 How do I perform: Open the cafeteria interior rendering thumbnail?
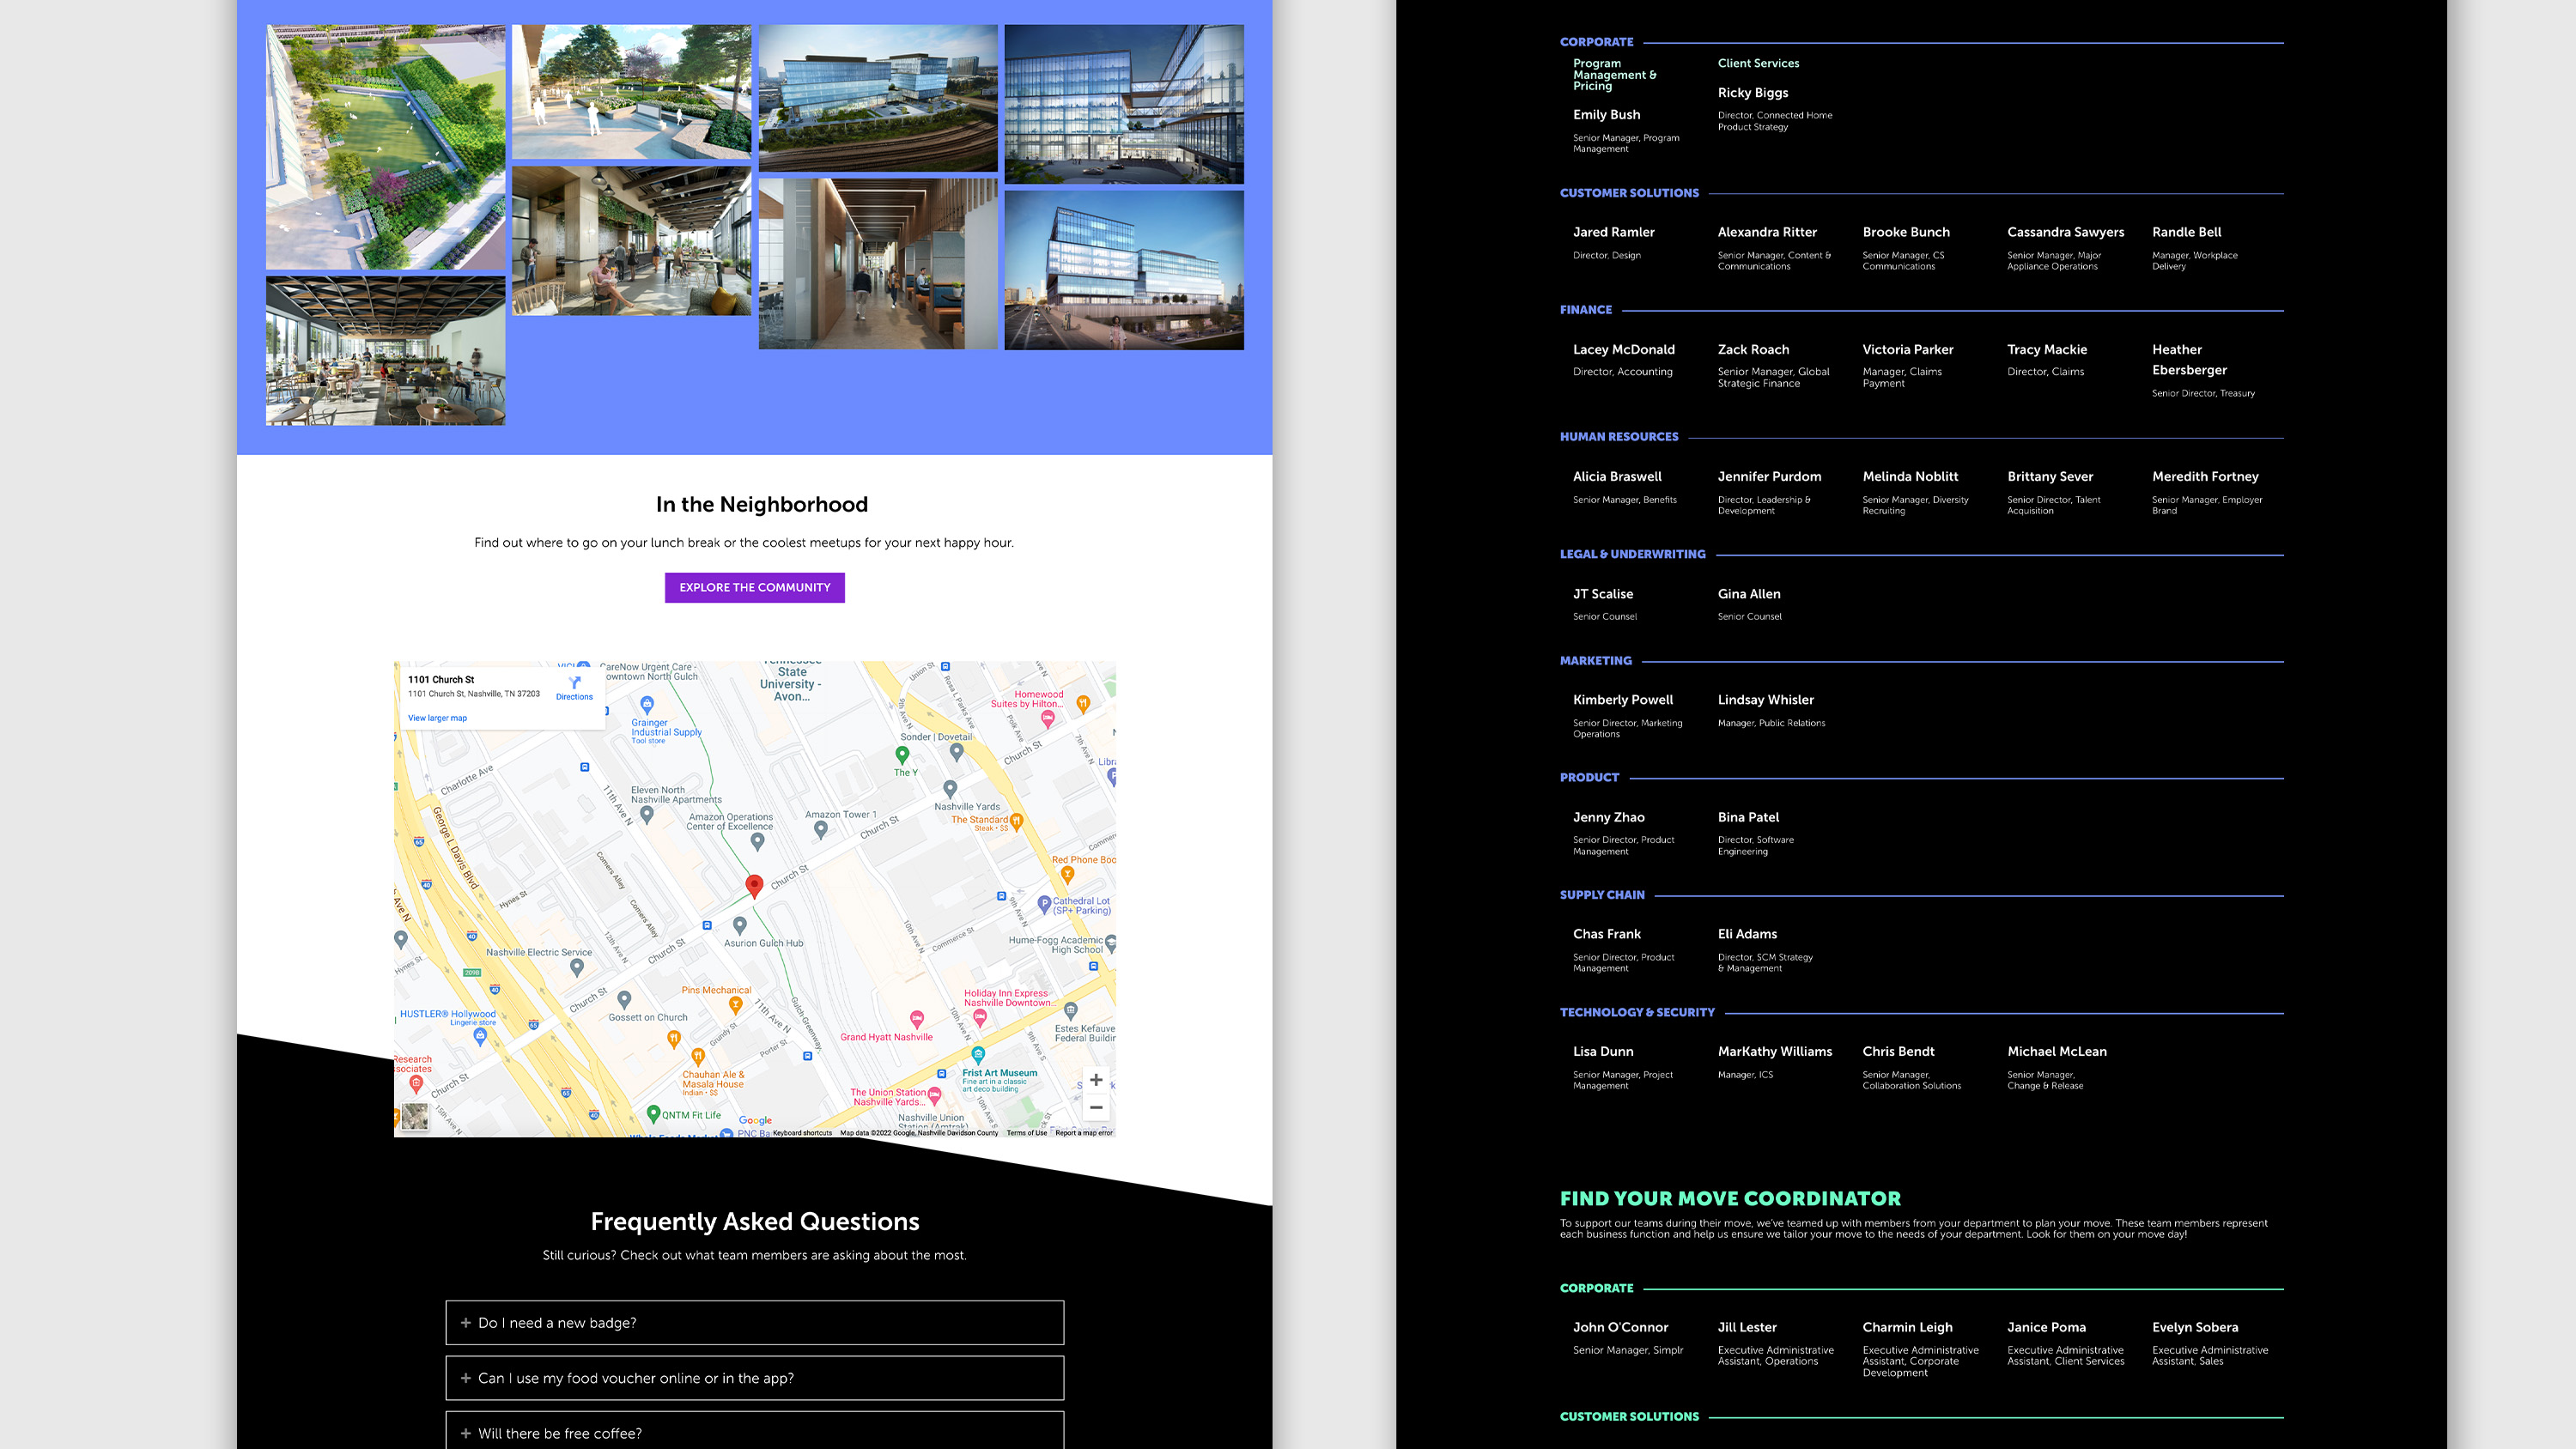[385, 351]
